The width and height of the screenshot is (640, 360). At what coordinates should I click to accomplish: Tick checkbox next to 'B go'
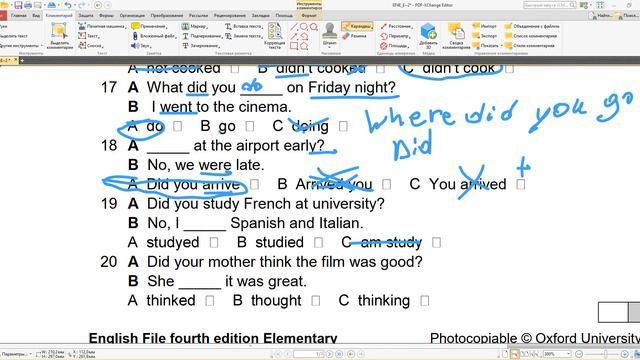coord(250,127)
